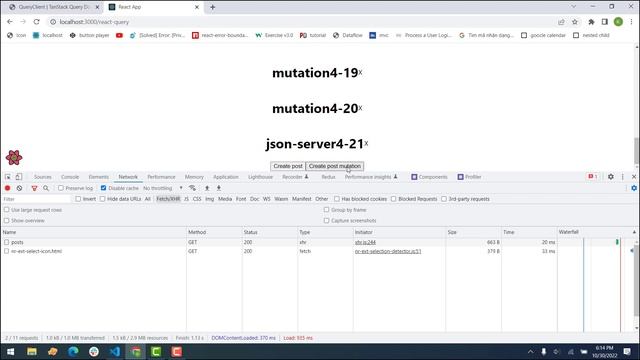Image resolution: width=640 pixels, height=360 pixels.
Task: Open the React Profiler tab
Action: pyautogui.click(x=469, y=177)
